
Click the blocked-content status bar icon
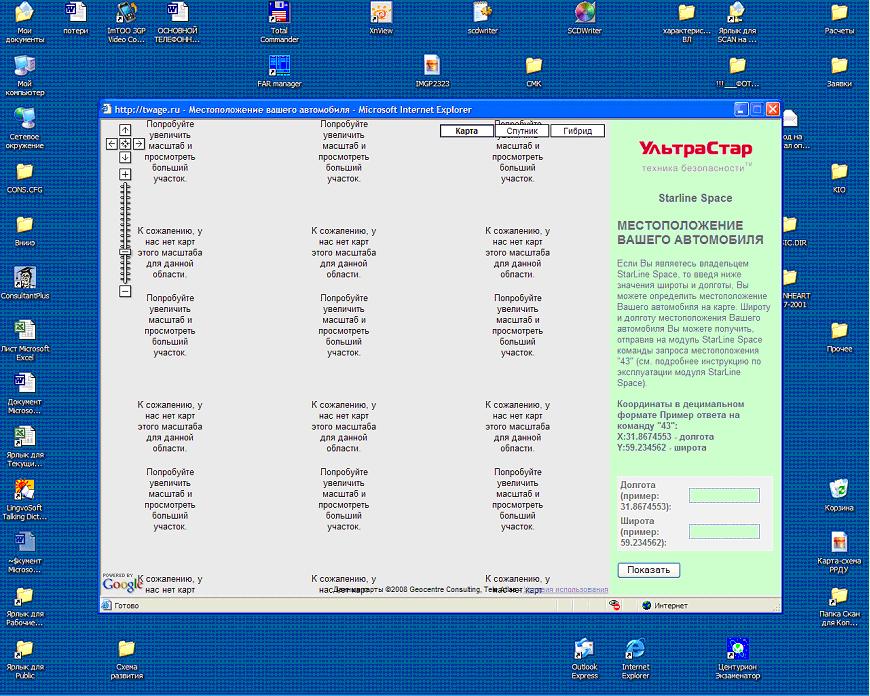point(615,605)
